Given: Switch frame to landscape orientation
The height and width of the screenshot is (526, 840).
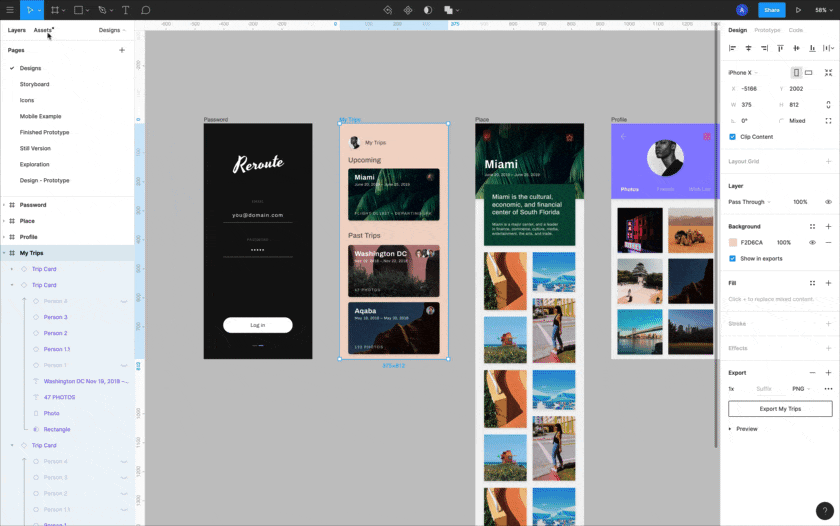Looking at the screenshot, I should [x=809, y=73].
